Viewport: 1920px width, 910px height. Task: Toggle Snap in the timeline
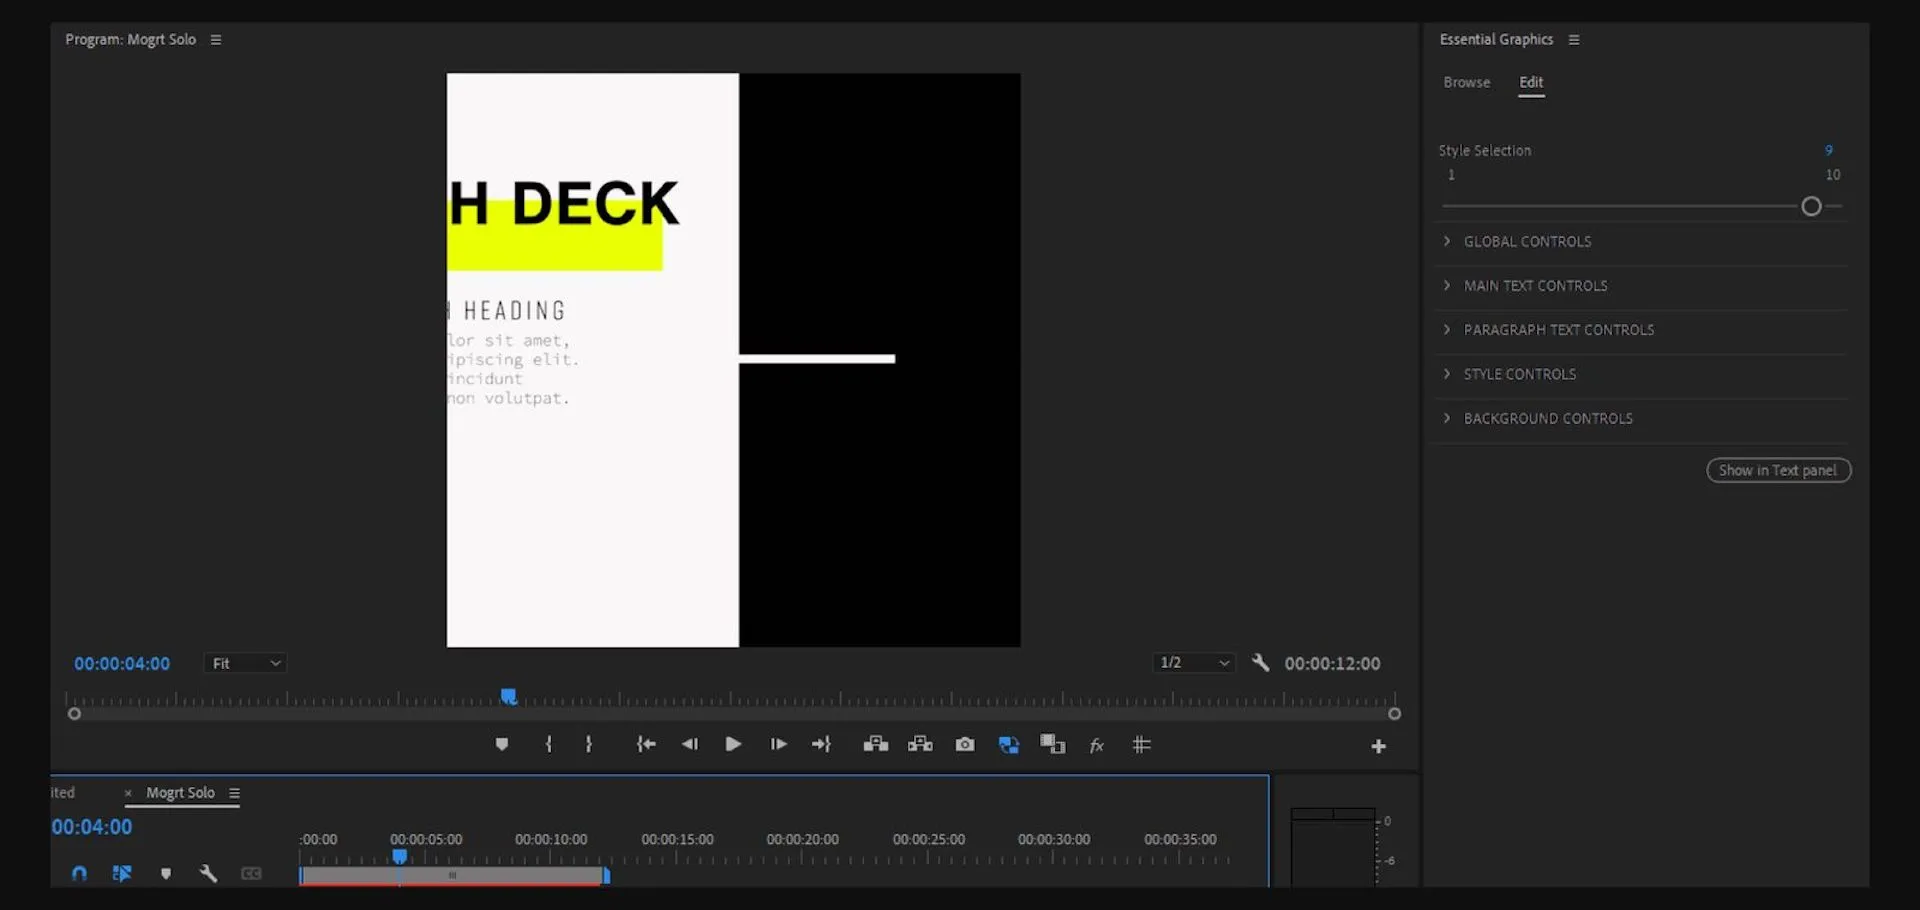(x=80, y=873)
